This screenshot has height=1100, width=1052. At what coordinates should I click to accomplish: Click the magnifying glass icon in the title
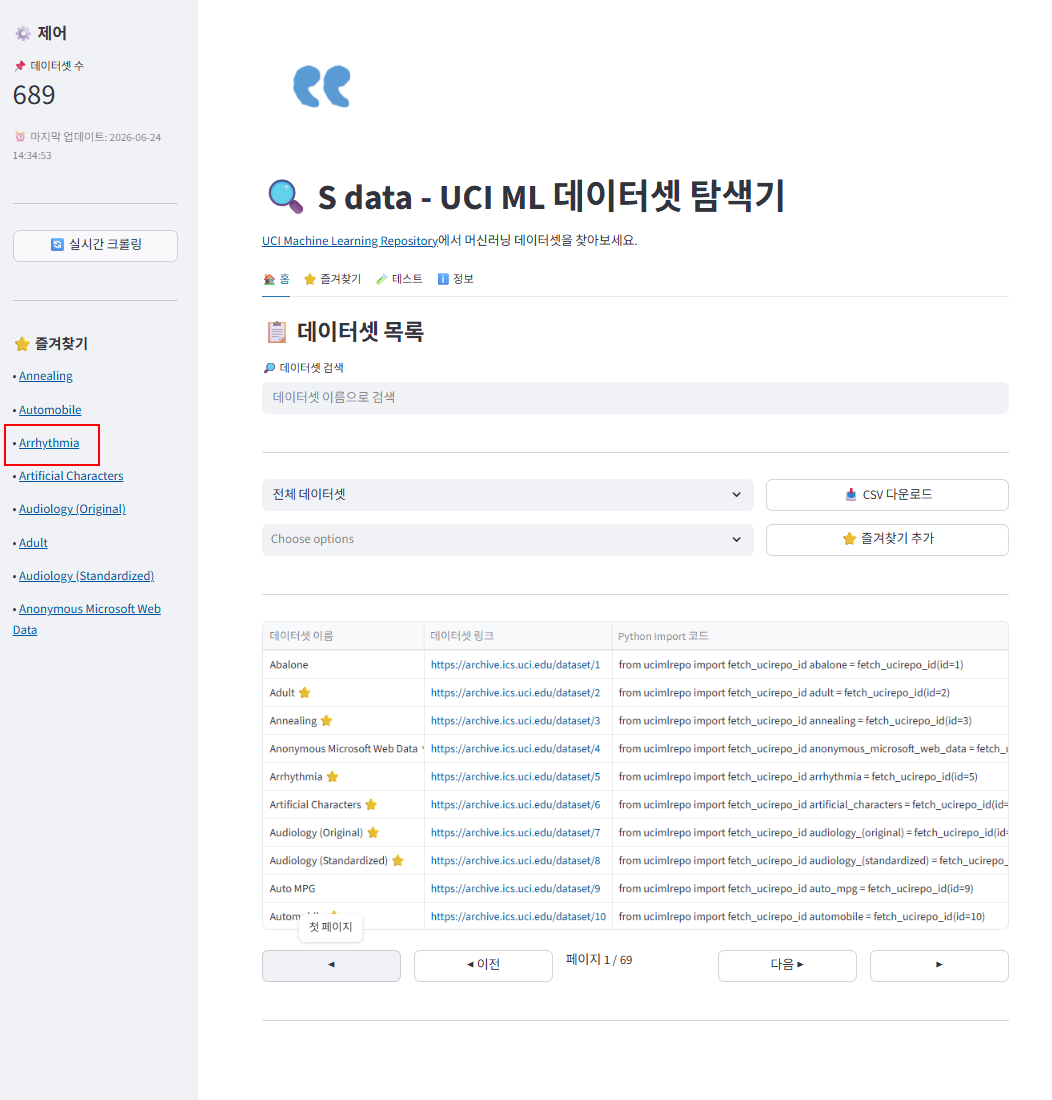click(x=285, y=197)
